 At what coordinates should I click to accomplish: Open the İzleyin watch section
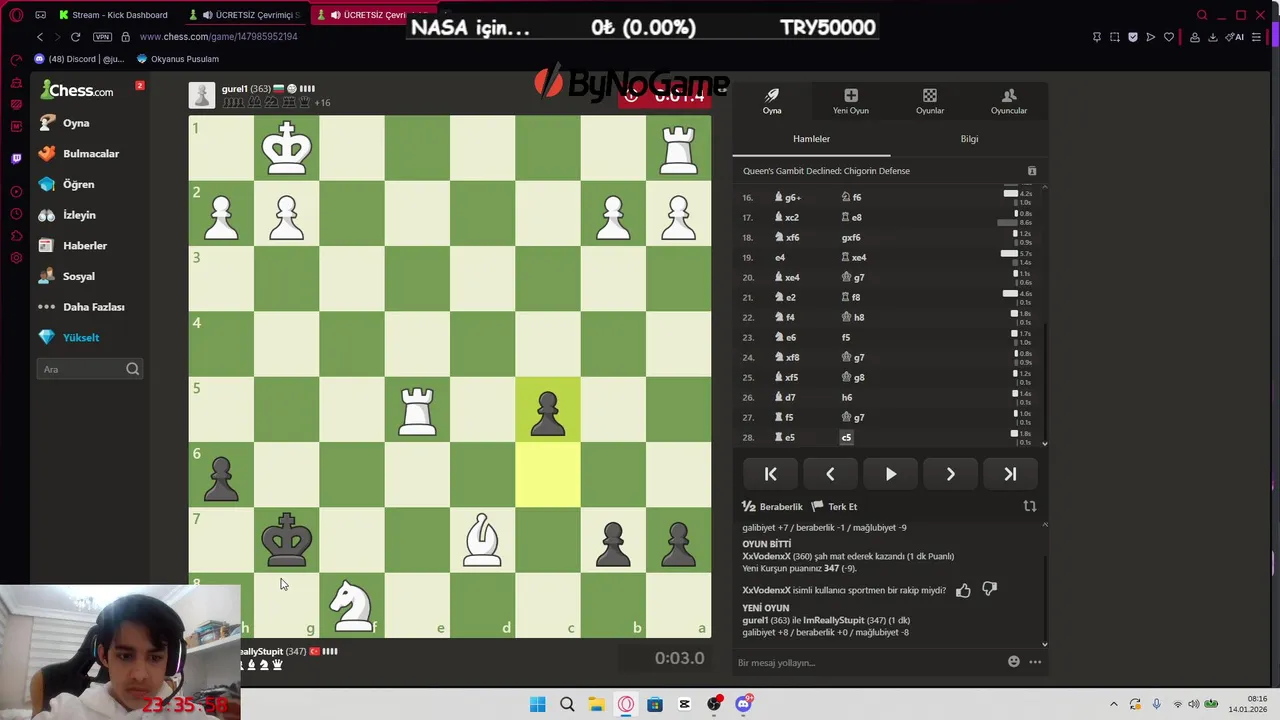click(x=68, y=215)
